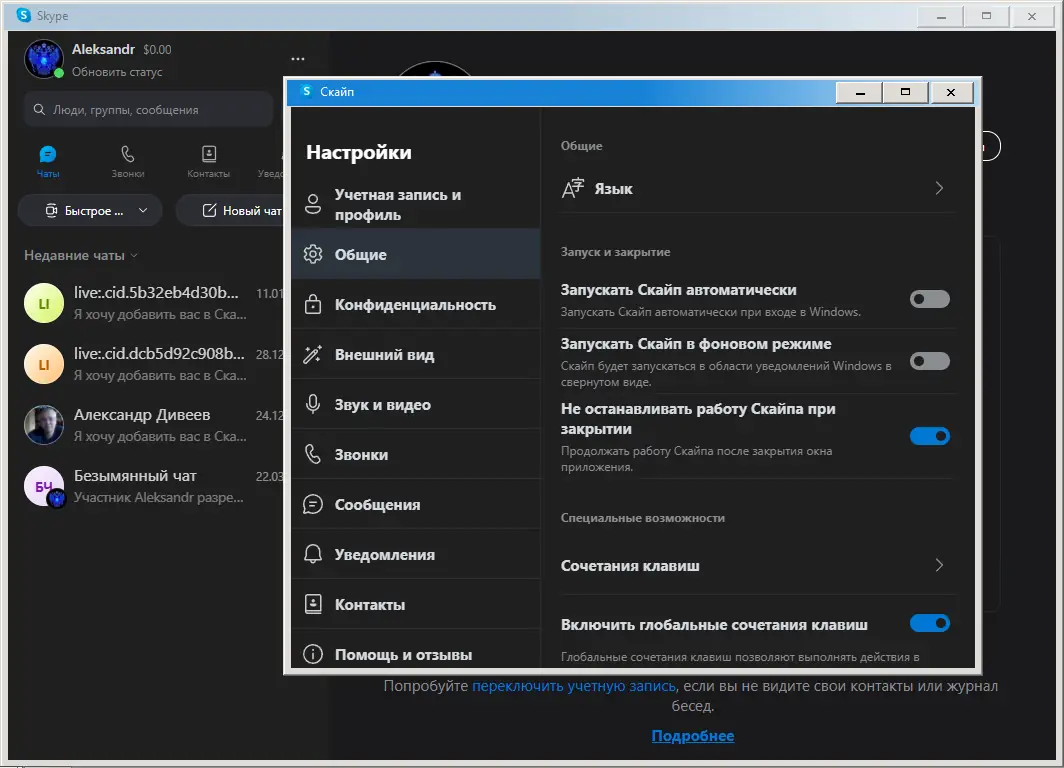Open 'Контакты' section in settings sidebar
The image size is (1064, 768).
[x=416, y=604]
